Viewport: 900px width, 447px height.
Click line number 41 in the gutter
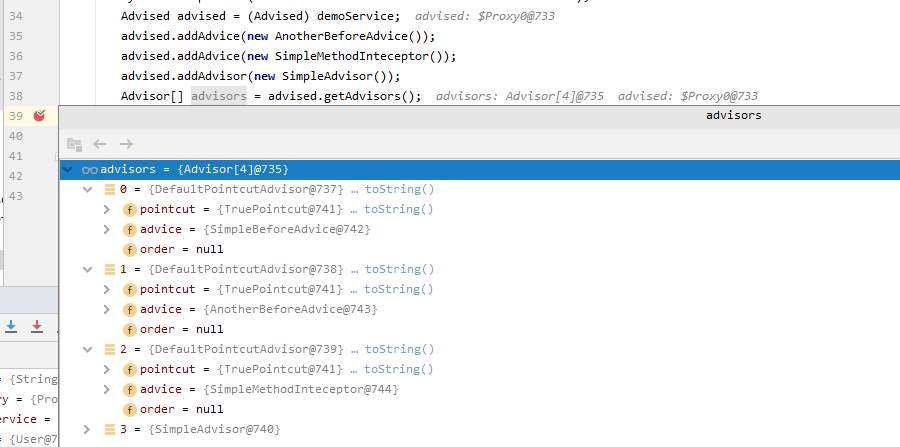[15, 156]
